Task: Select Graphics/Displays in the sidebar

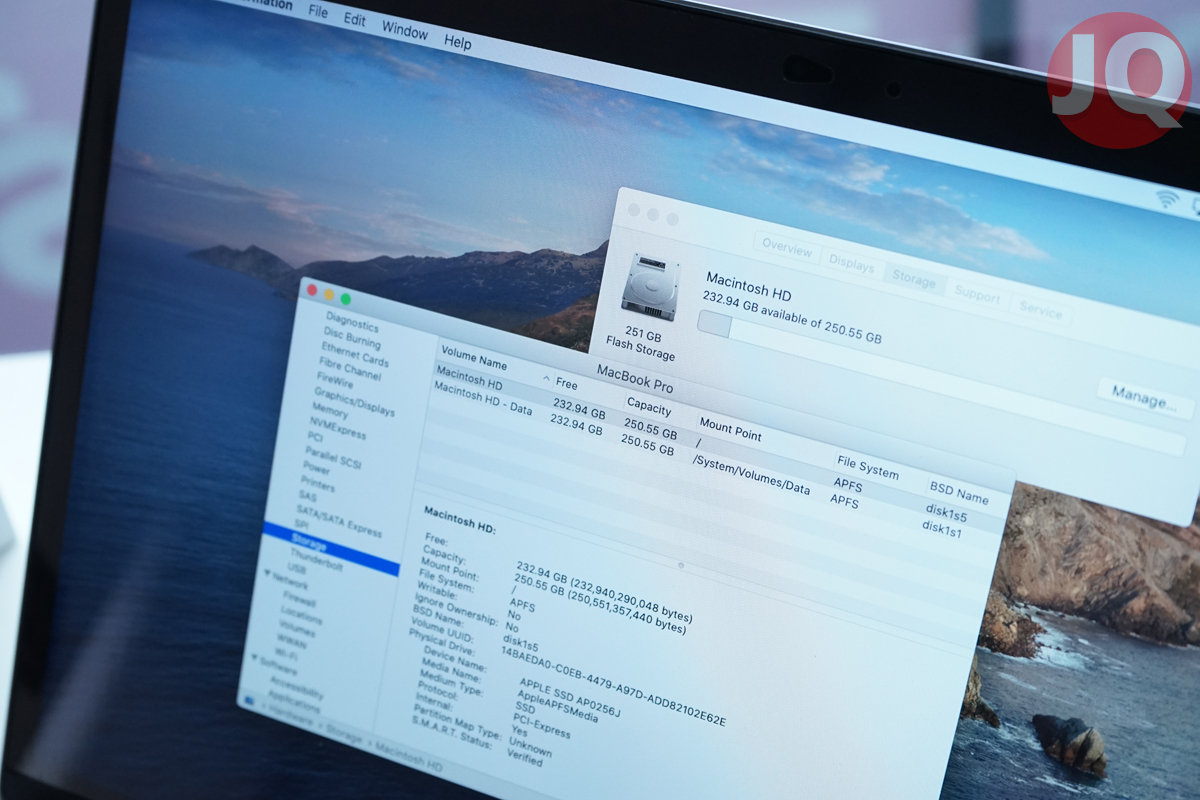Action: pyautogui.click(x=354, y=402)
